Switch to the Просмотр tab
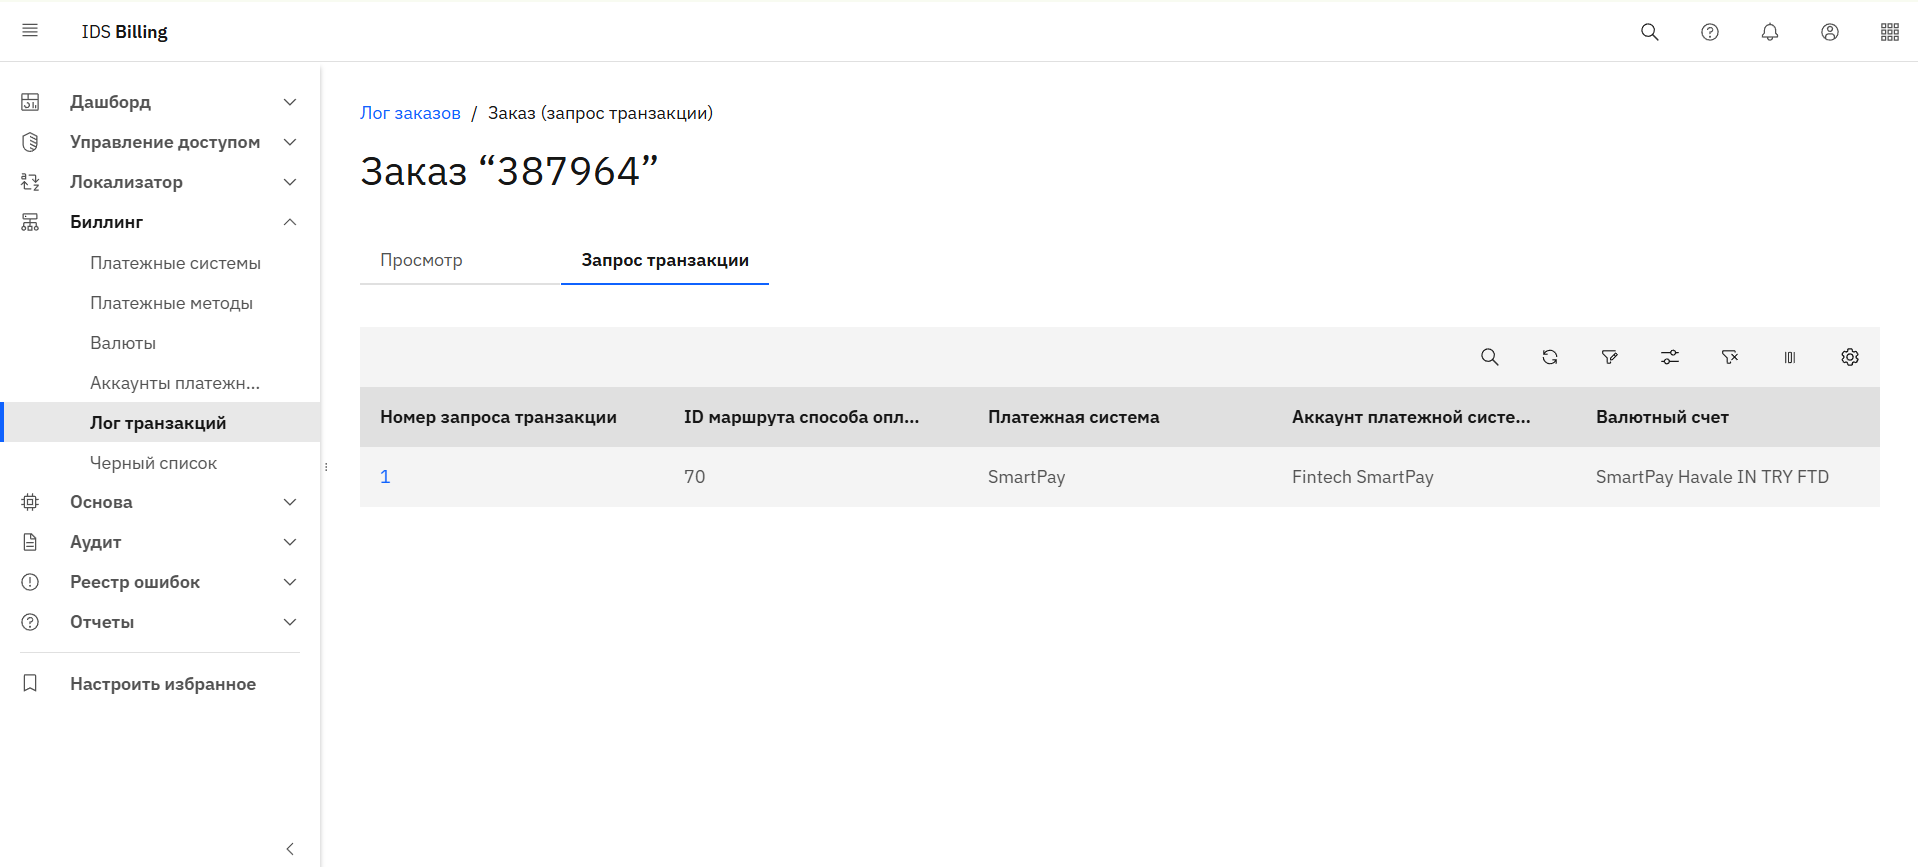This screenshot has height=867, width=1918. click(x=421, y=260)
